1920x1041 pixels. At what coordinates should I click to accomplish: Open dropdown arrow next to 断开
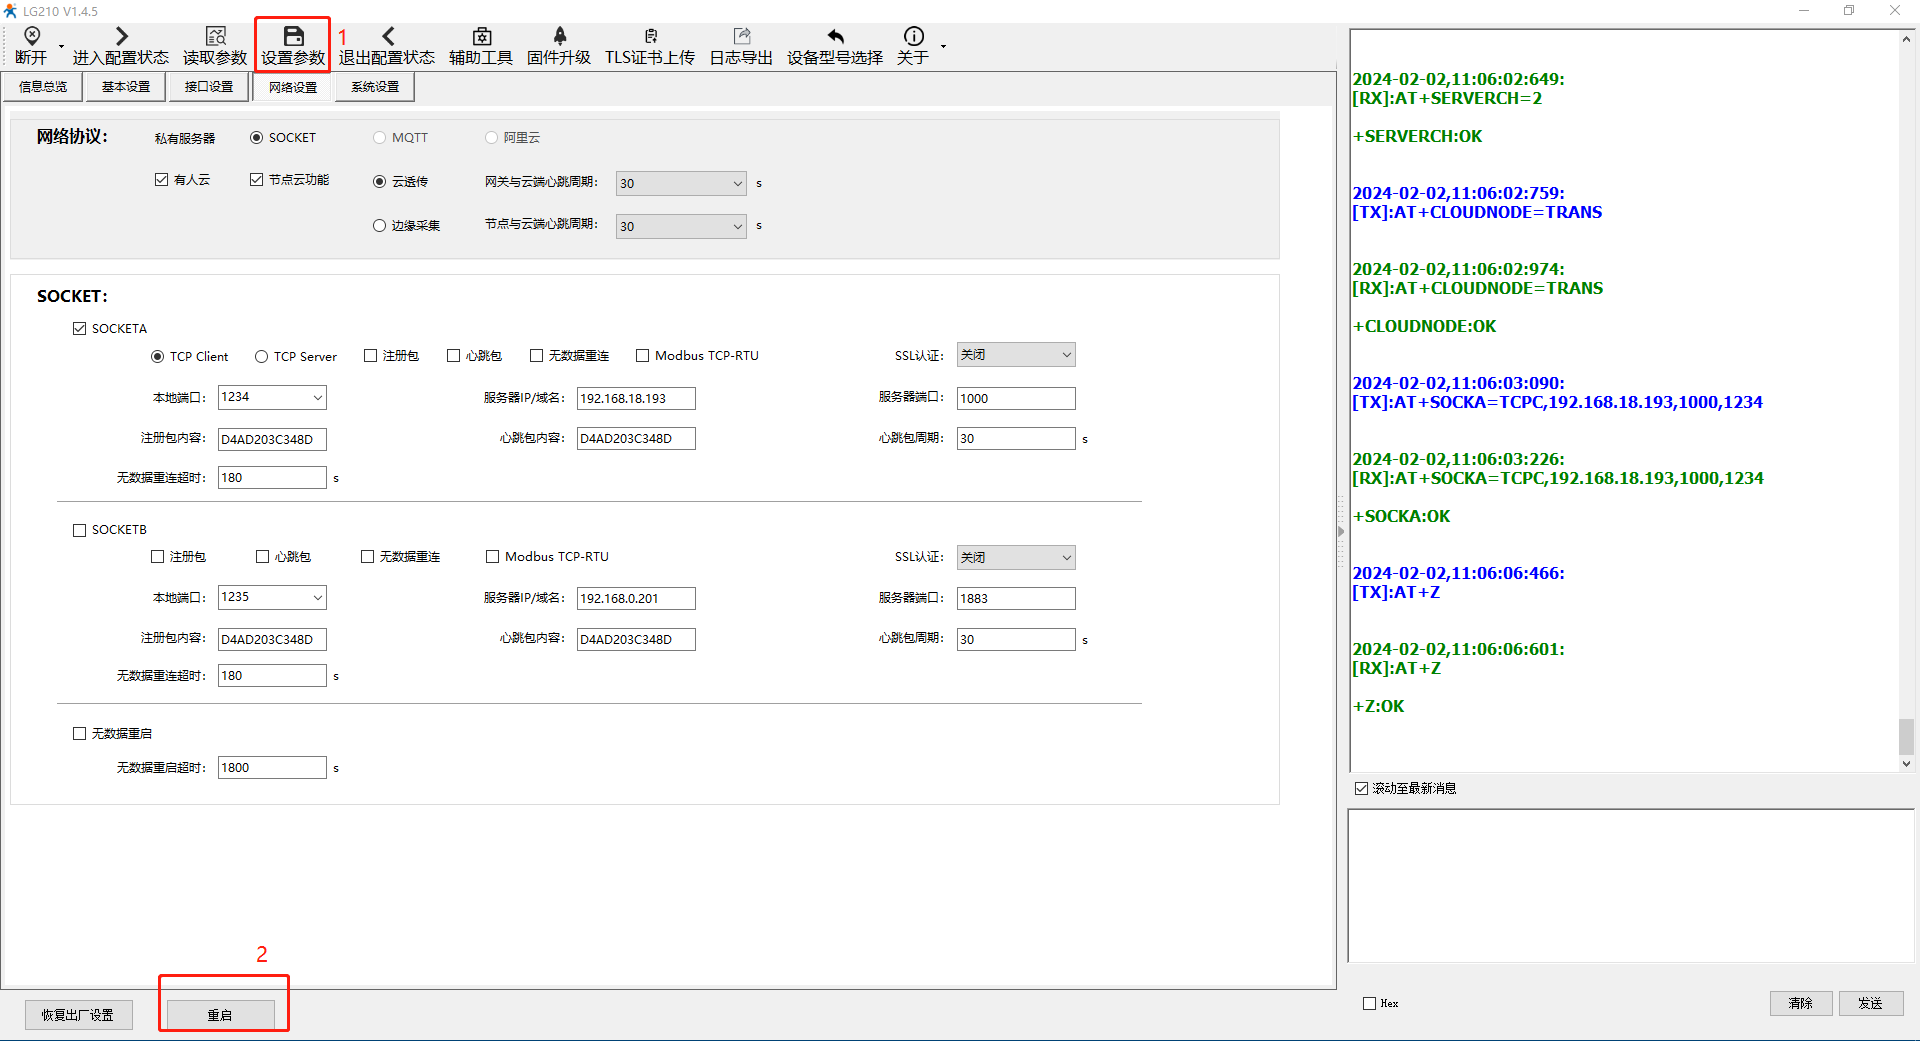pyautogui.click(x=61, y=47)
